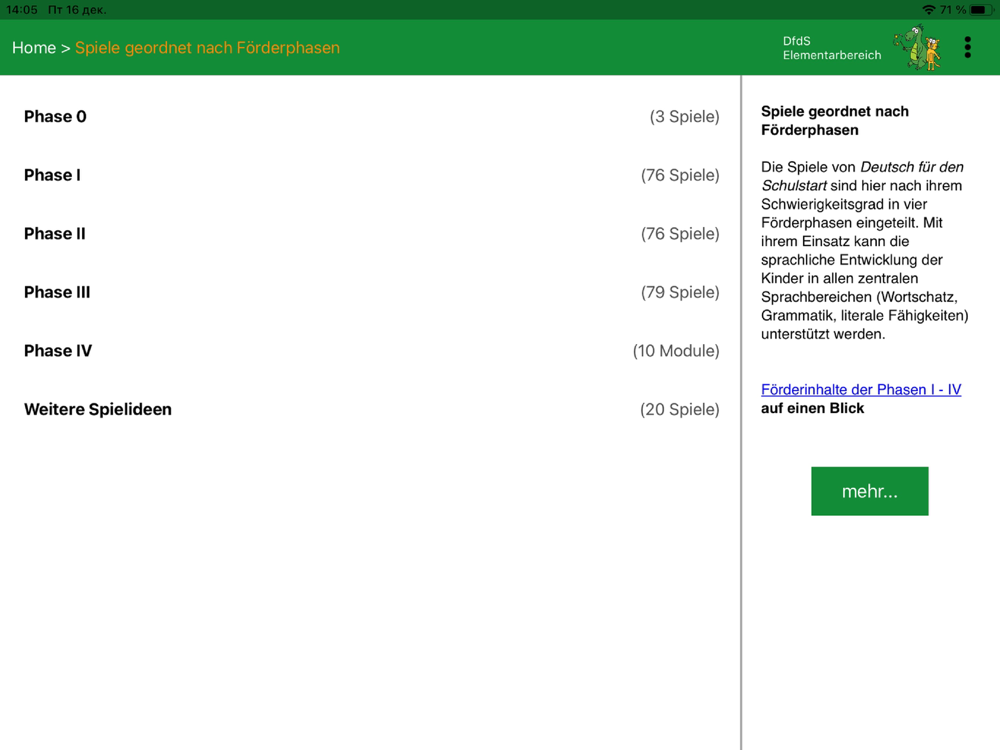Viewport: 1000px width, 750px height.
Task: Tap the Wi-Fi status icon
Action: [x=929, y=10]
